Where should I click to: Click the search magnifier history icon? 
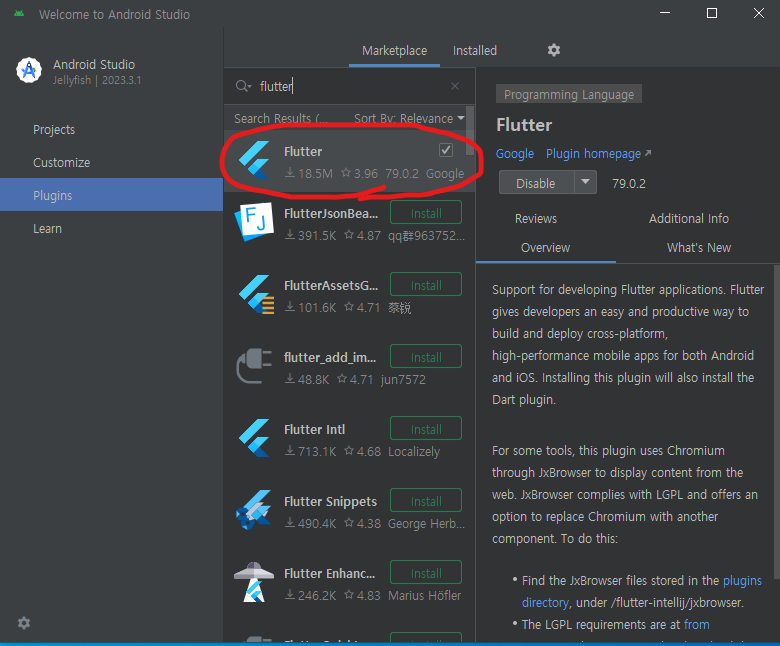pyautogui.click(x=243, y=86)
